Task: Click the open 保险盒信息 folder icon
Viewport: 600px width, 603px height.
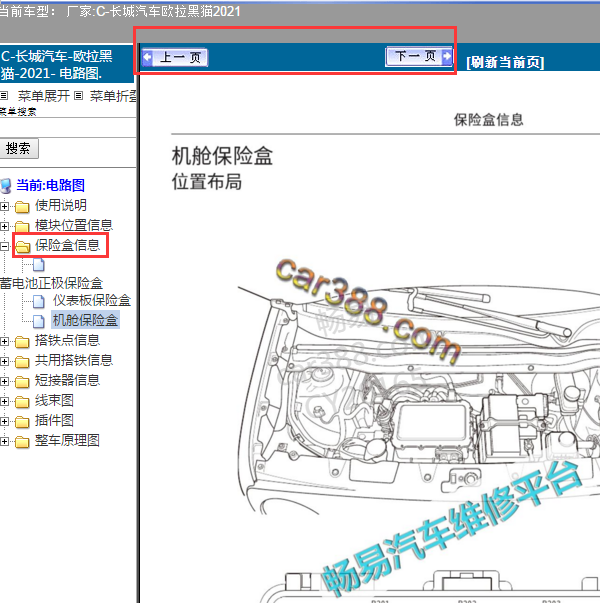Action: (23, 247)
